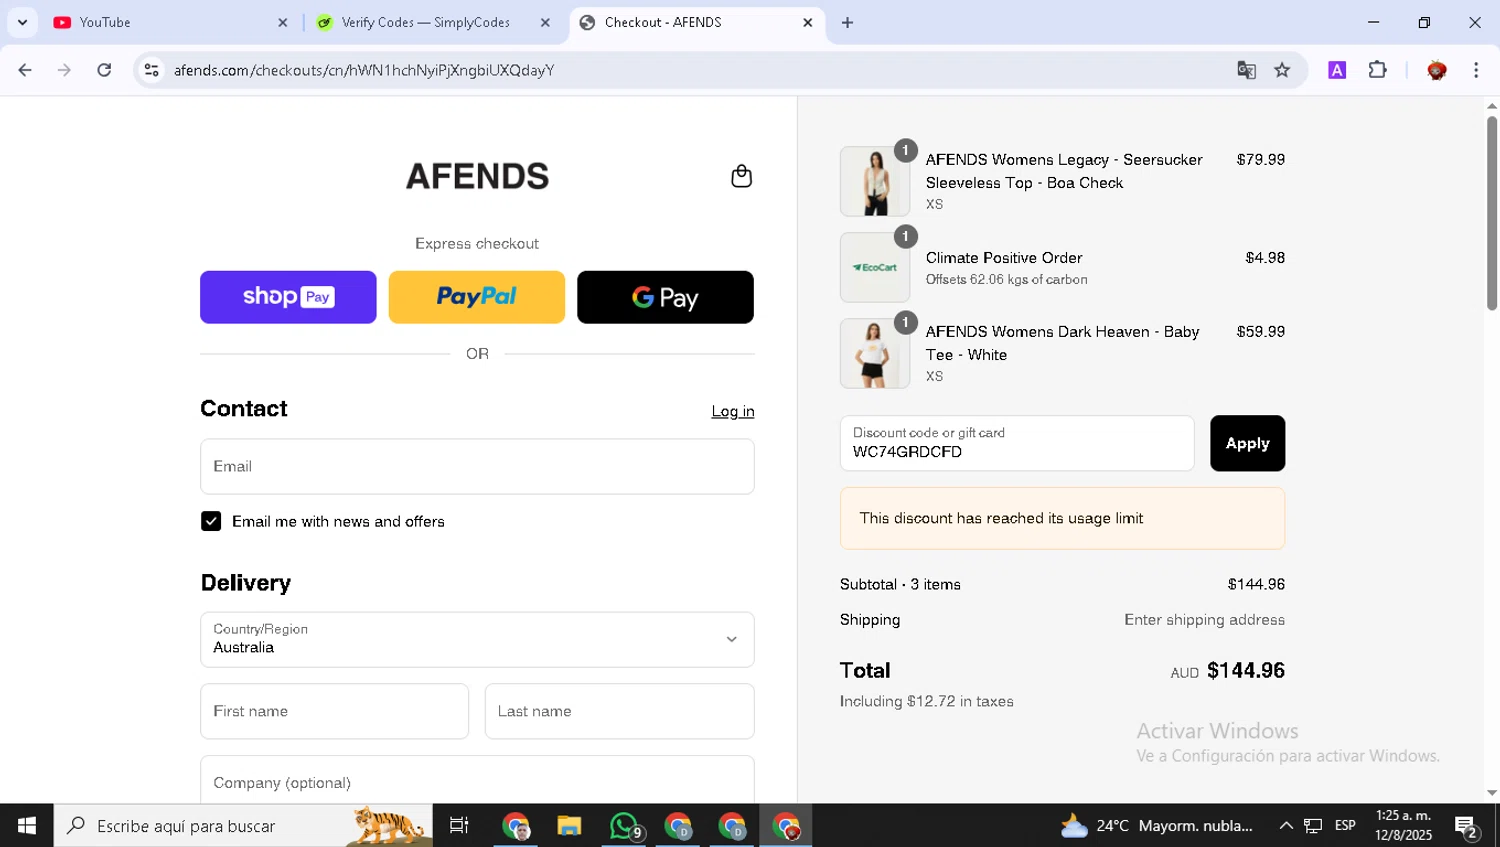Image resolution: width=1500 pixels, height=847 pixels.
Task: Go back to the previous page
Action: (x=25, y=70)
